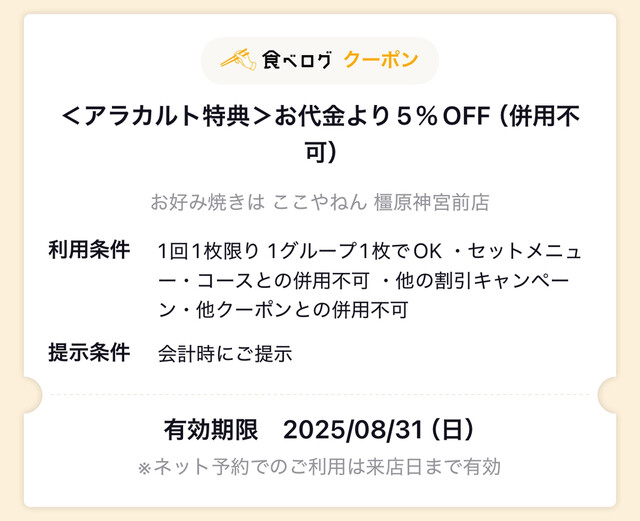Click the Tabelog chopsticks logo icon

pos(238,60)
